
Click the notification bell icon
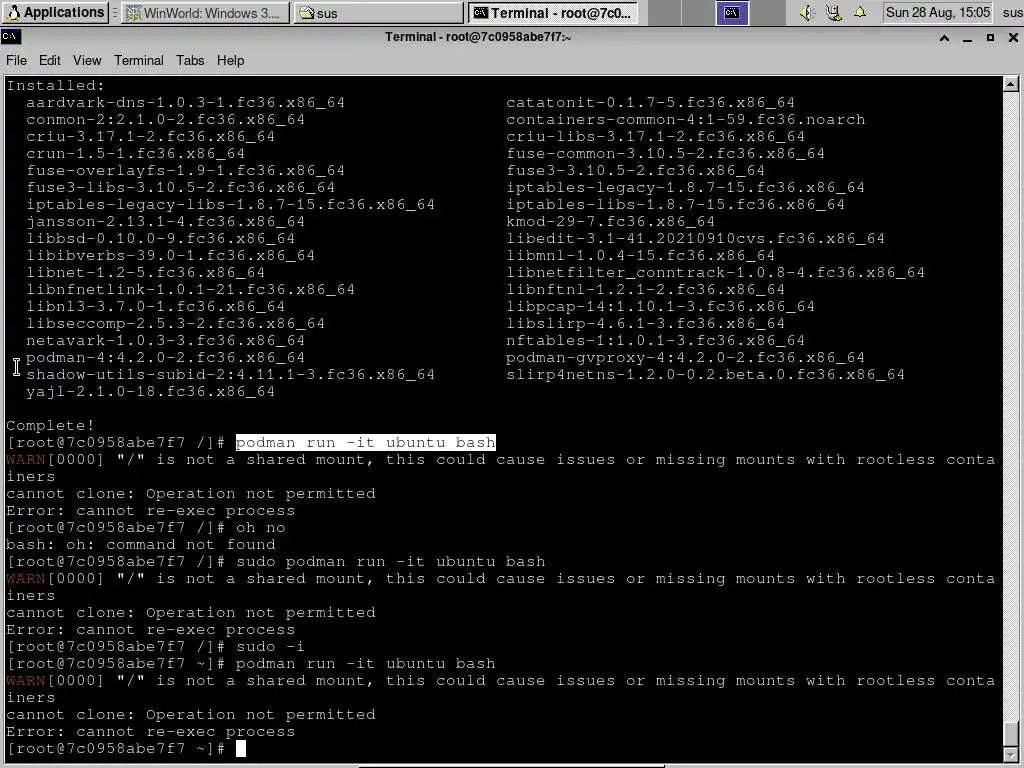[860, 12]
